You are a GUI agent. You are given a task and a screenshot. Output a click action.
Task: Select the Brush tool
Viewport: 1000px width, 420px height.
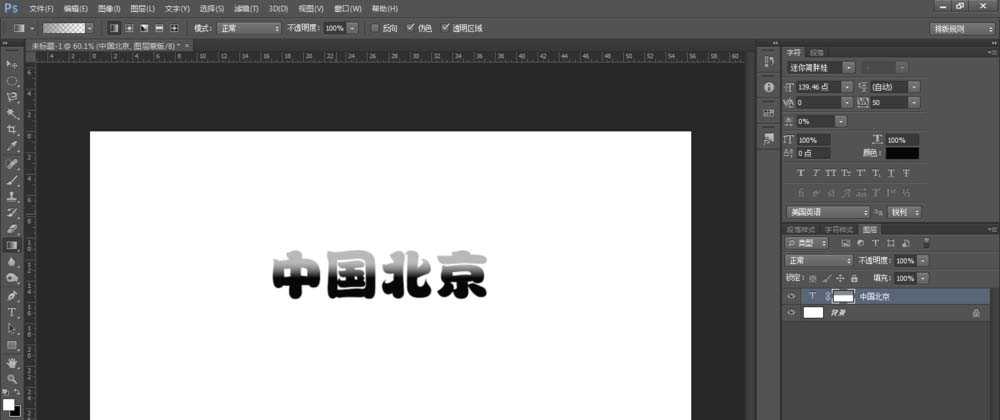[11, 180]
